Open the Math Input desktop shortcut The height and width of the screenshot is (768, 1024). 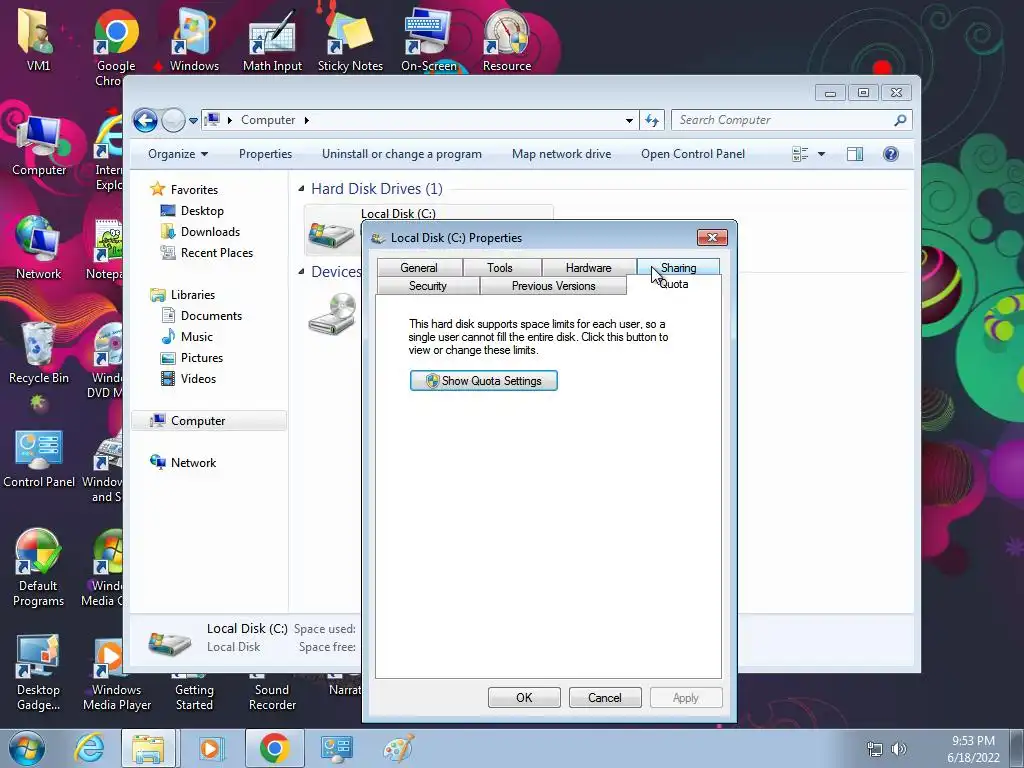272,39
